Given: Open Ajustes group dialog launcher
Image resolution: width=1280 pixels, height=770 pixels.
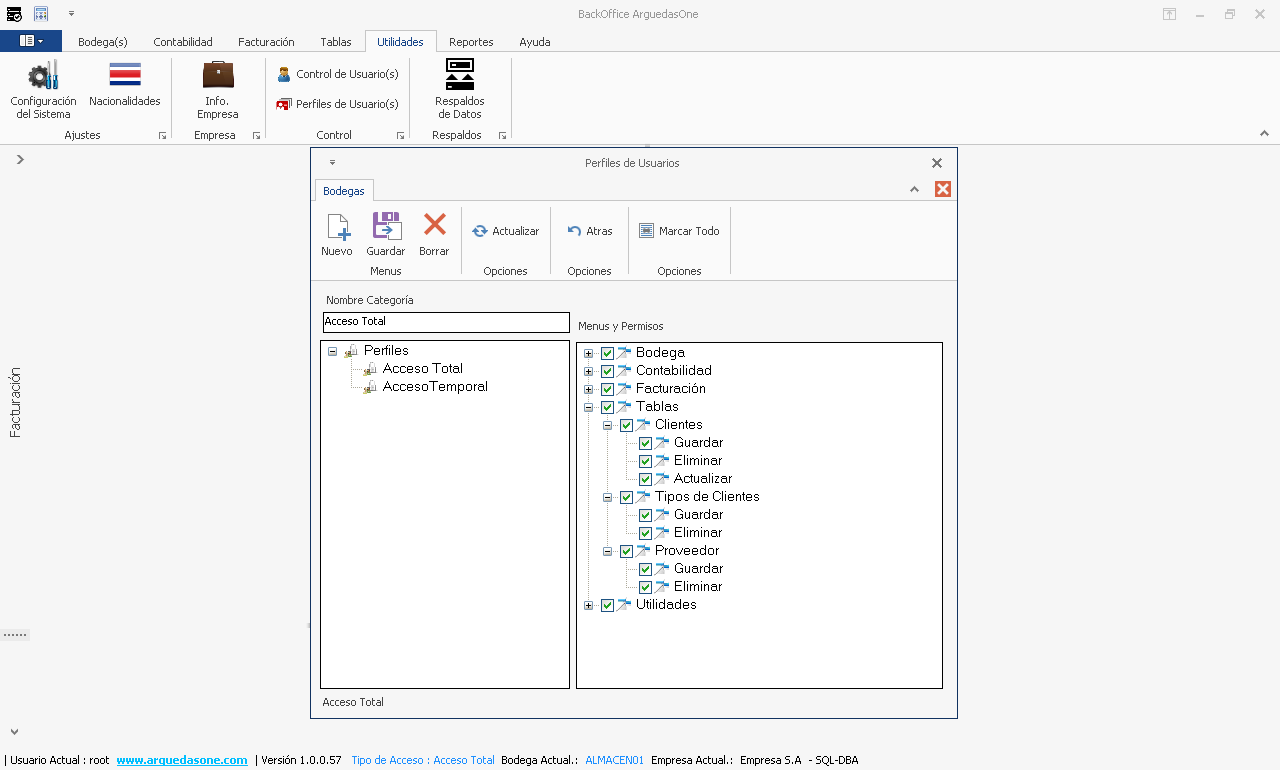Looking at the screenshot, I should coord(163,136).
